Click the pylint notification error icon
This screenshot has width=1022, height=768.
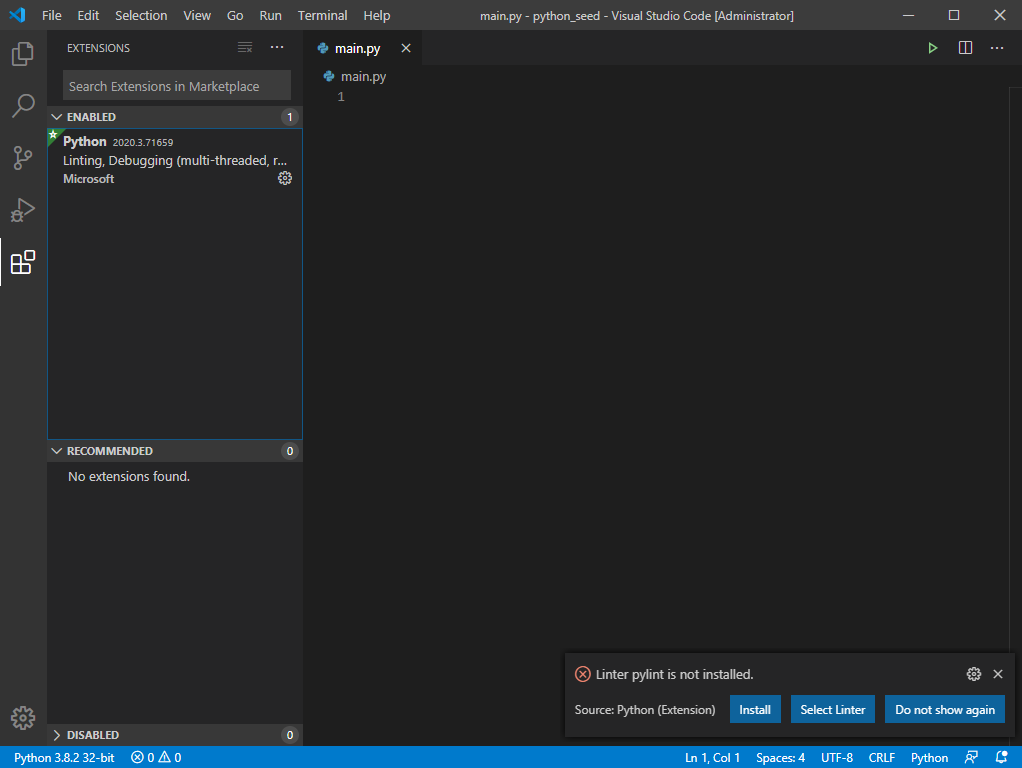pyautogui.click(x=583, y=674)
